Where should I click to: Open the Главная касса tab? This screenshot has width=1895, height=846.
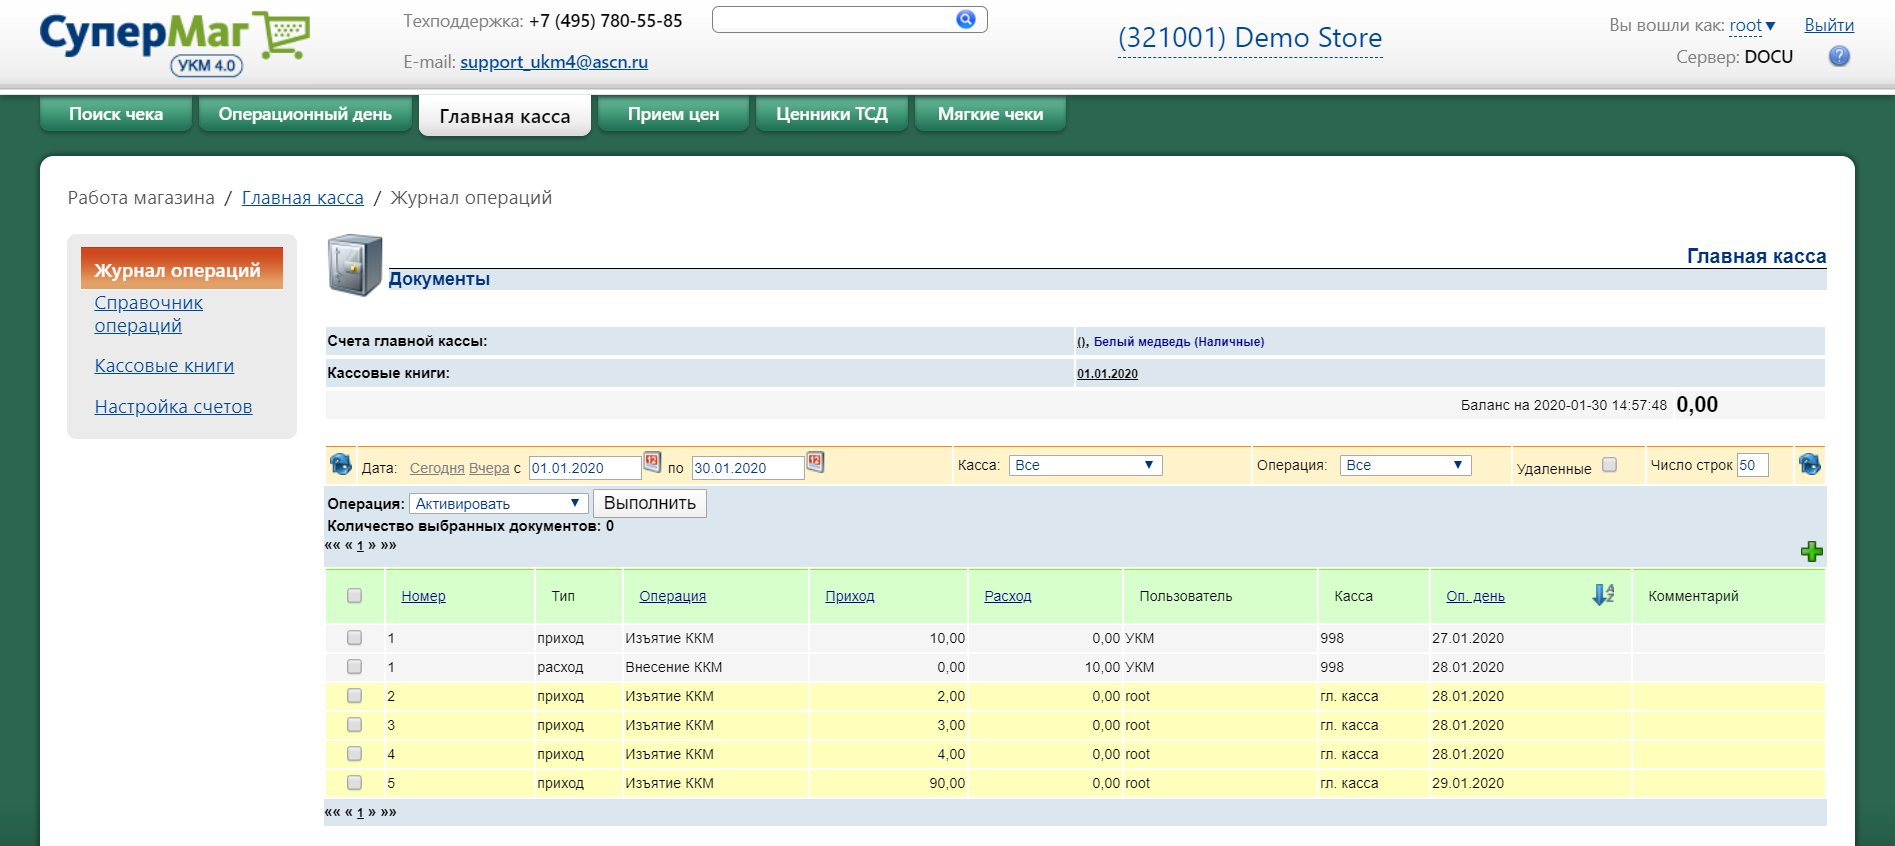click(505, 116)
